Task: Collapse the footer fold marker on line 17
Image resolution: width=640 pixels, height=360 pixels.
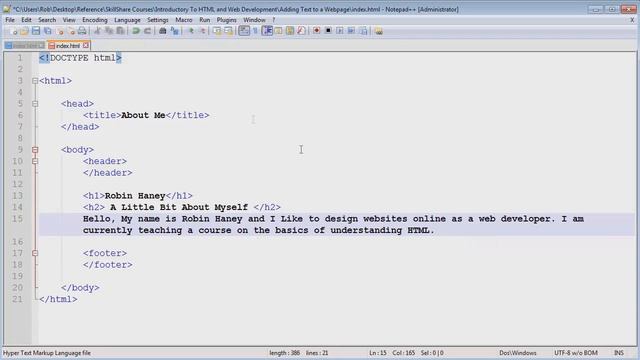Action: (x=35, y=253)
